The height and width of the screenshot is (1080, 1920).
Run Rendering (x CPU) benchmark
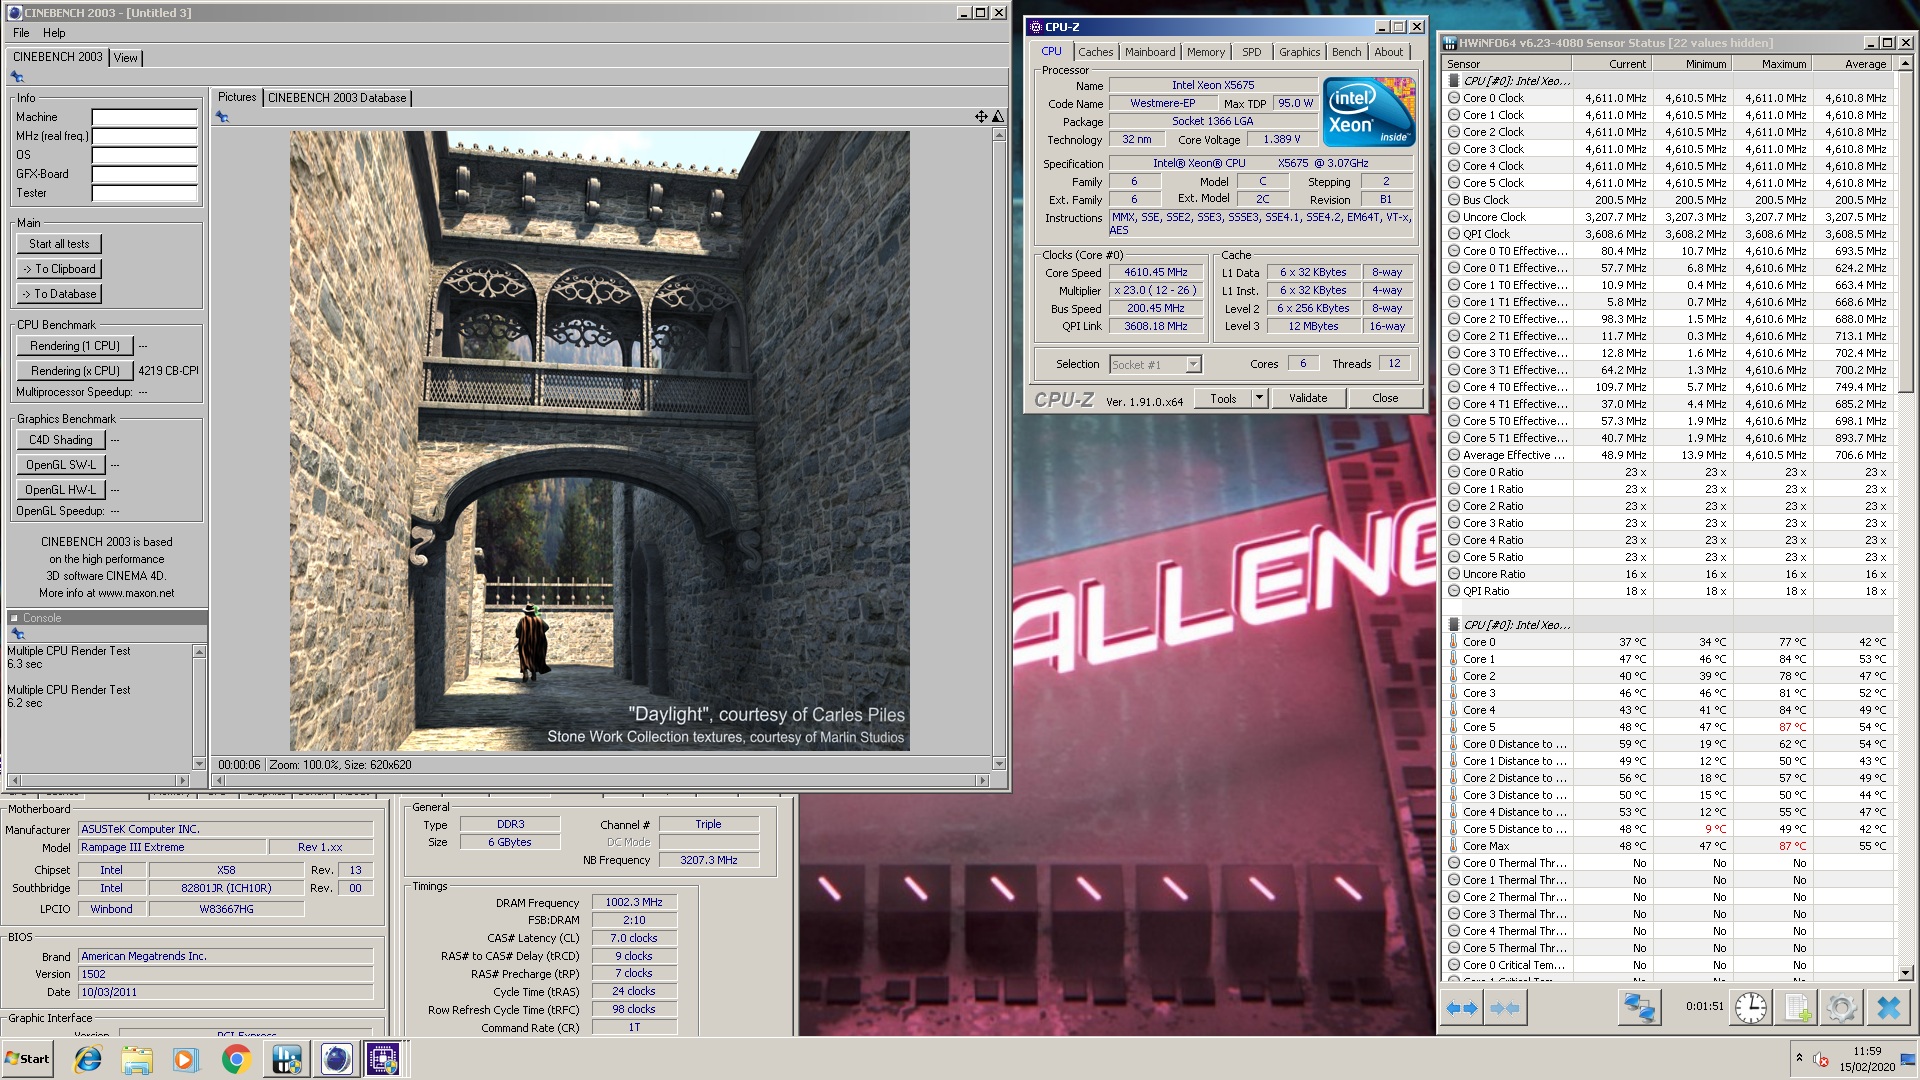coord(75,371)
